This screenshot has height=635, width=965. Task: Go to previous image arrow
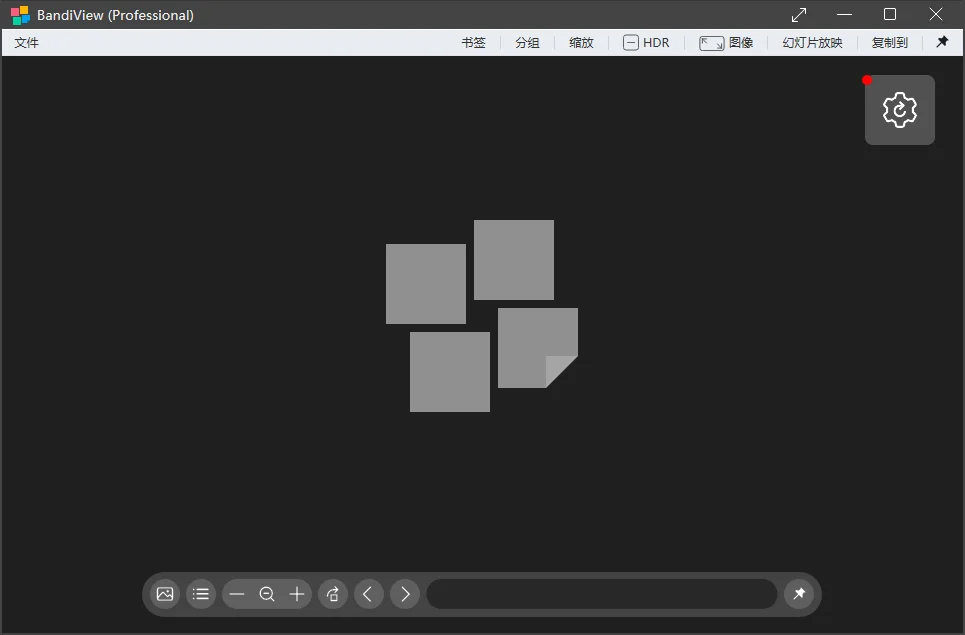[369, 594]
